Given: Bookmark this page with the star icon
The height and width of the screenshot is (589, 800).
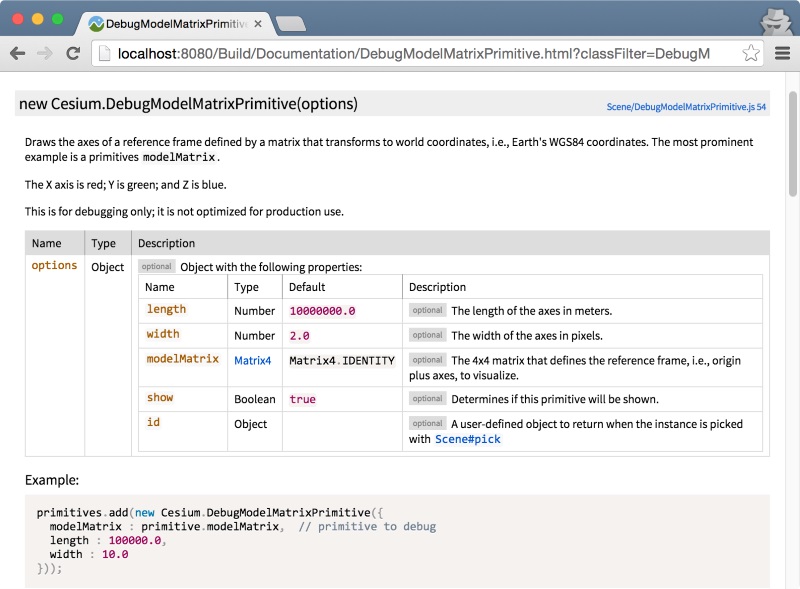Looking at the screenshot, I should click(x=751, y=53).
